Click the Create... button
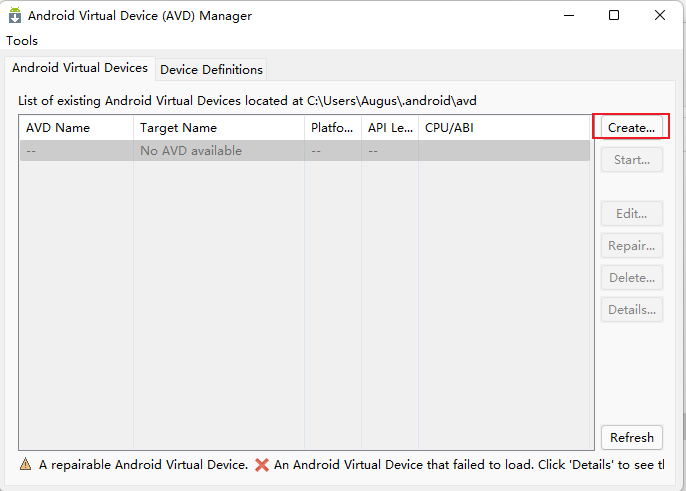This screenshot has width=686, height=491. coord(631,127)
